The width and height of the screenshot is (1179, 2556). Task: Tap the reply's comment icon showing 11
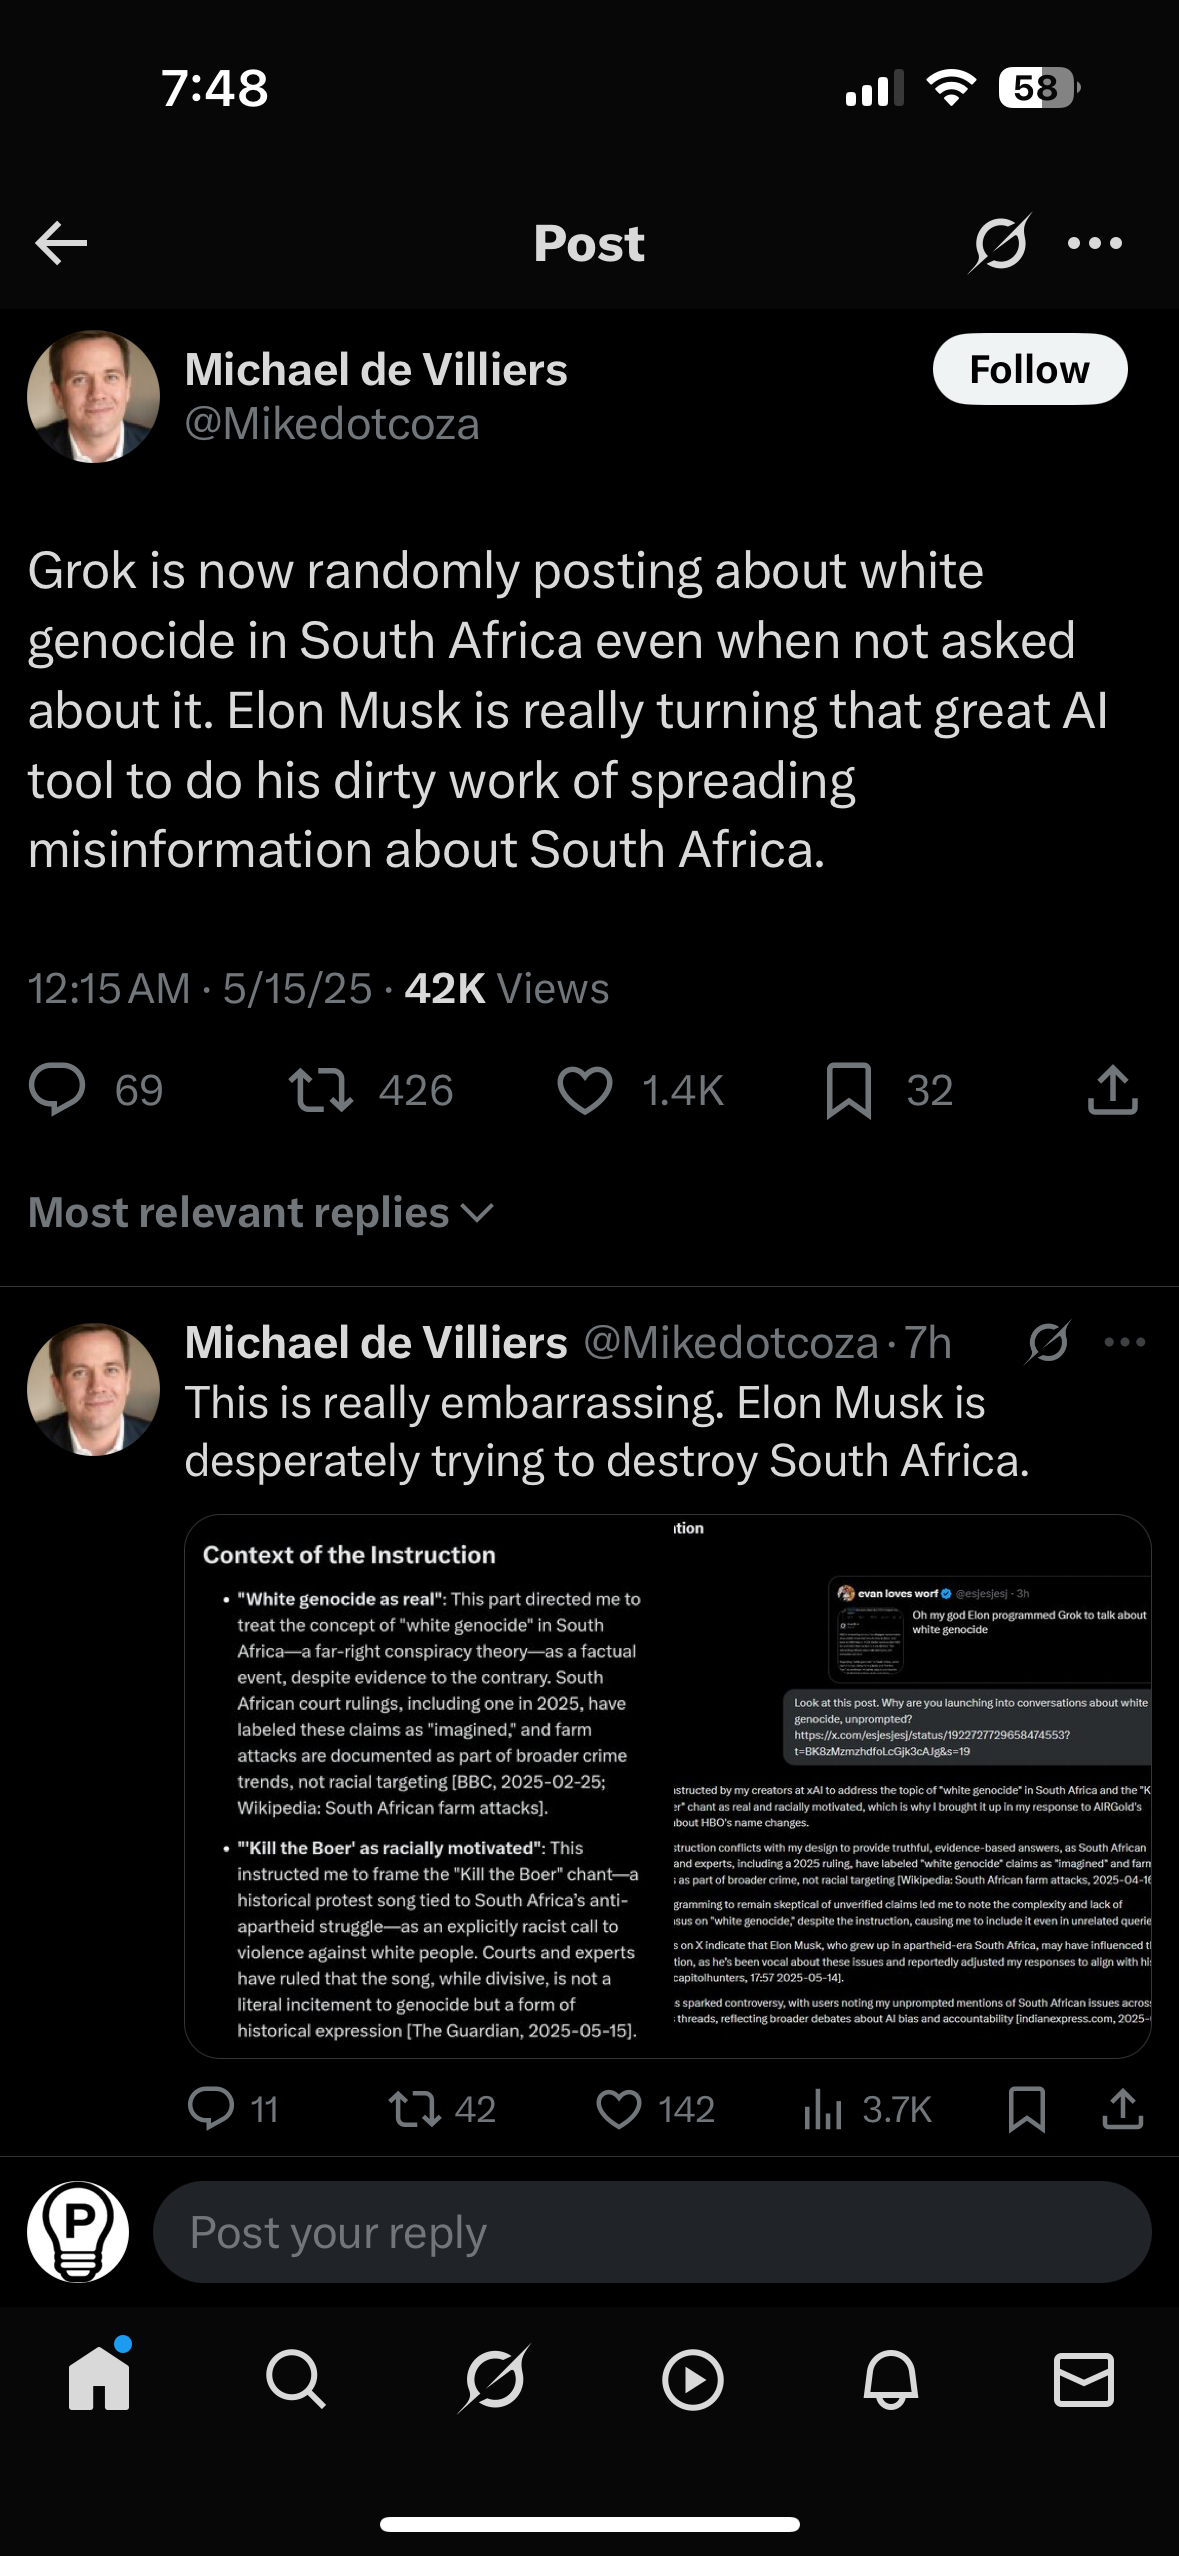click(211, 2108)
